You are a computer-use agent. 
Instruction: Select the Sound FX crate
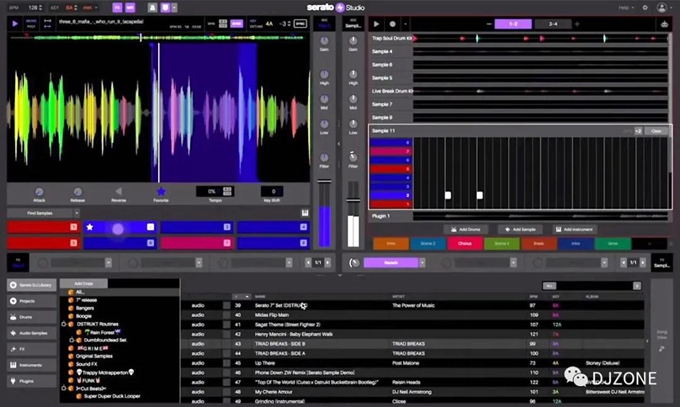click(86, 364)
